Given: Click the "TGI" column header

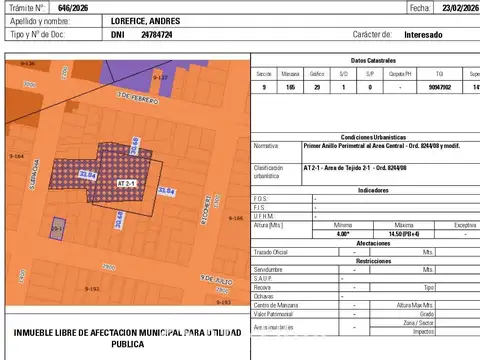Looking at the screenshot, I should pyautogui.click(x=439, y=74).
